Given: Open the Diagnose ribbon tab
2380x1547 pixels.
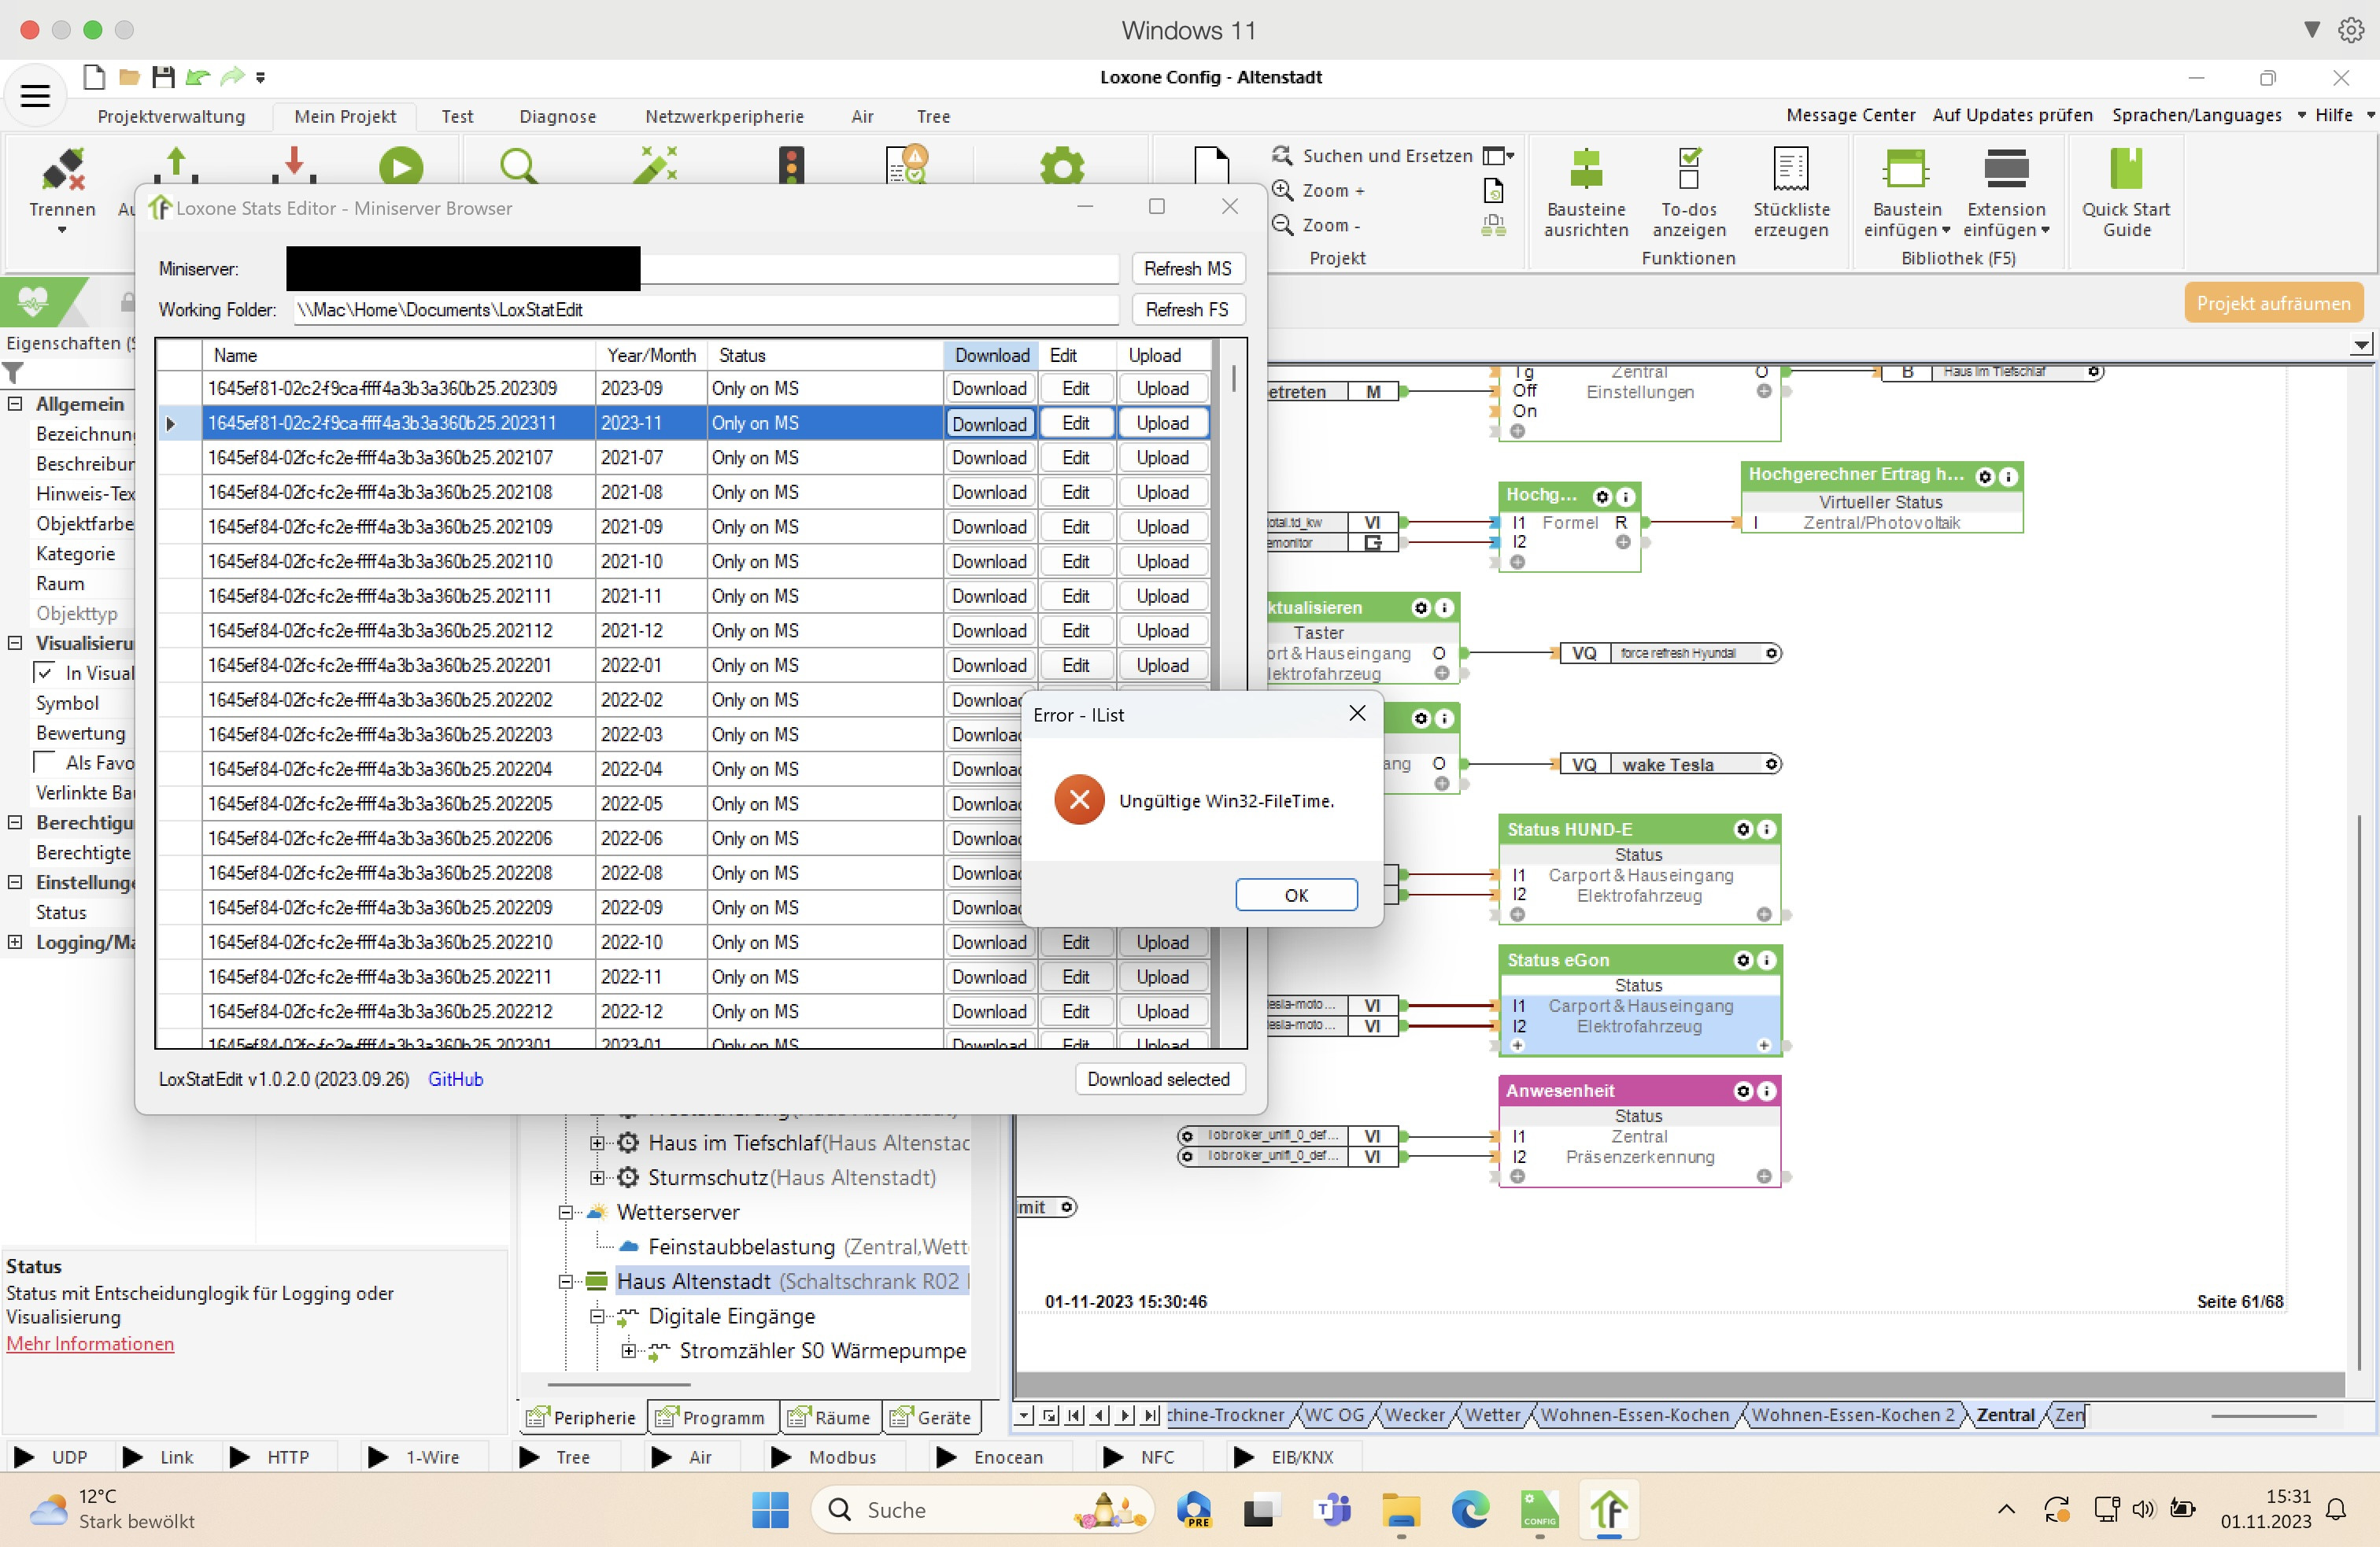Looking at the screenshot, I should pyautogui.click(x=557, y=117).
